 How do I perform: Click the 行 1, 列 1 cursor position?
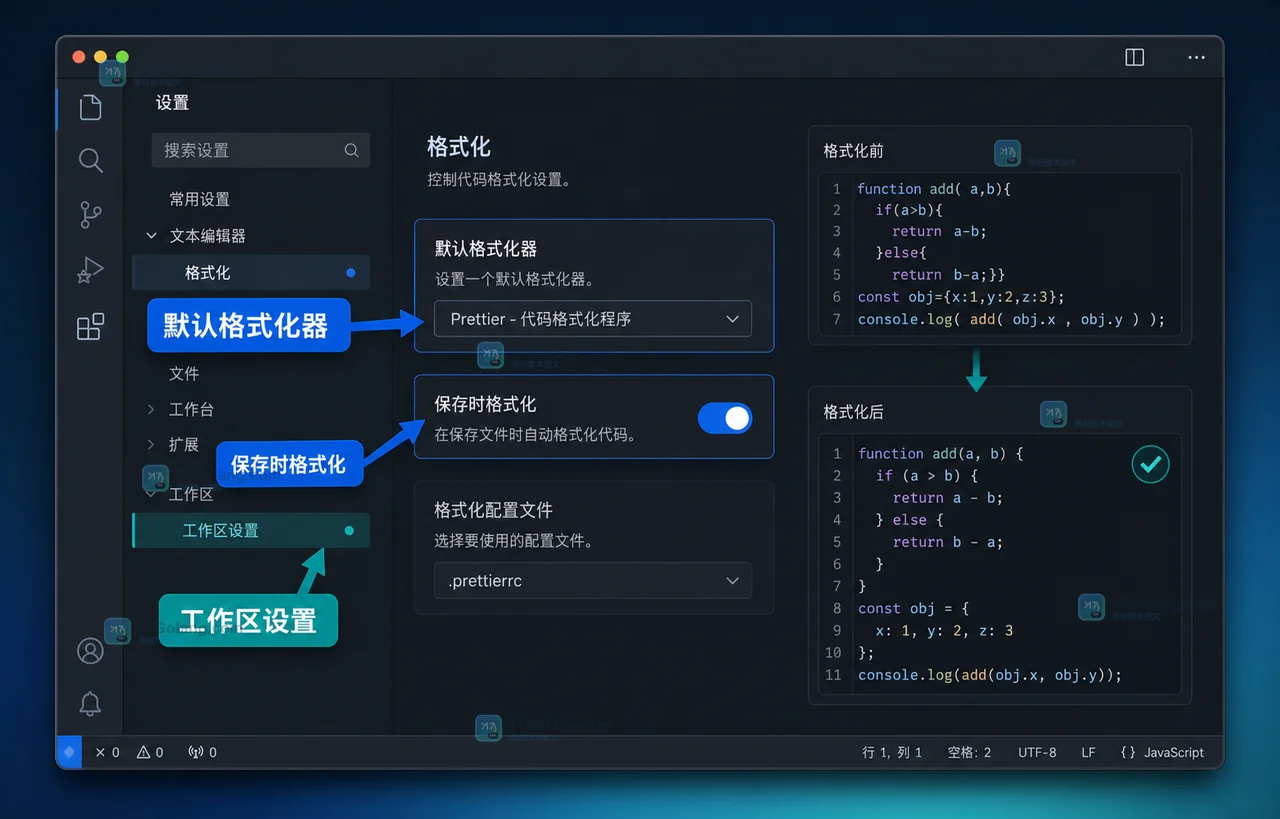(x=892, y=752)
